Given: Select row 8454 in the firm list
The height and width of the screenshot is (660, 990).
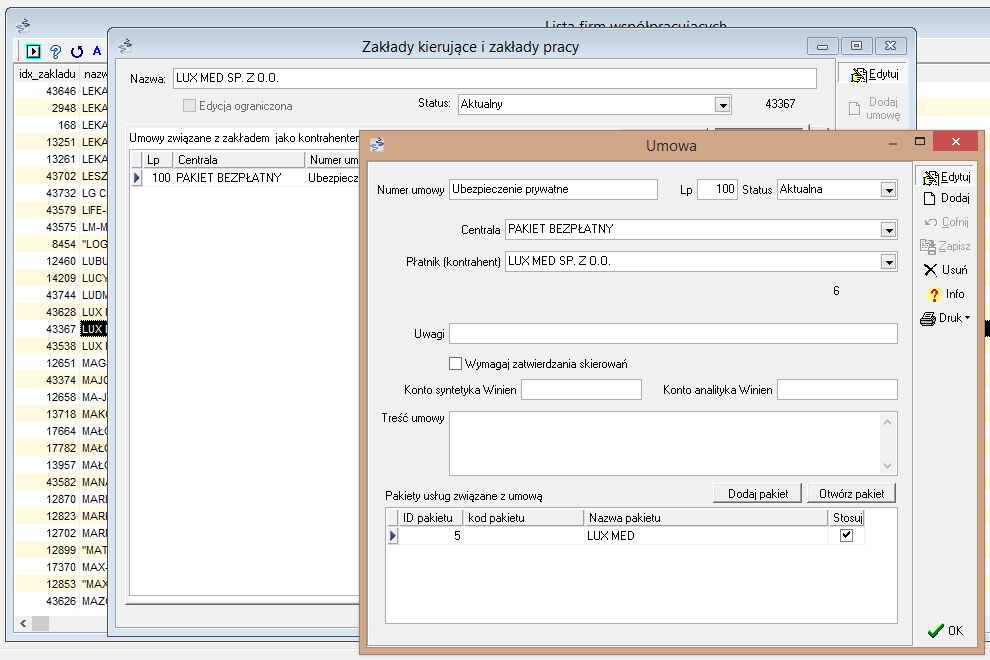Looking at the screenshot, I should (61, 244).
